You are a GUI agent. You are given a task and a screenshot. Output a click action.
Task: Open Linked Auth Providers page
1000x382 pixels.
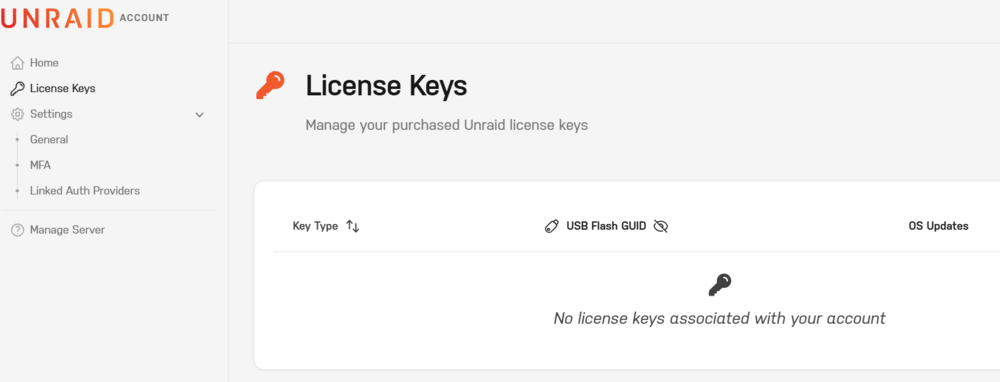(85, 191)
